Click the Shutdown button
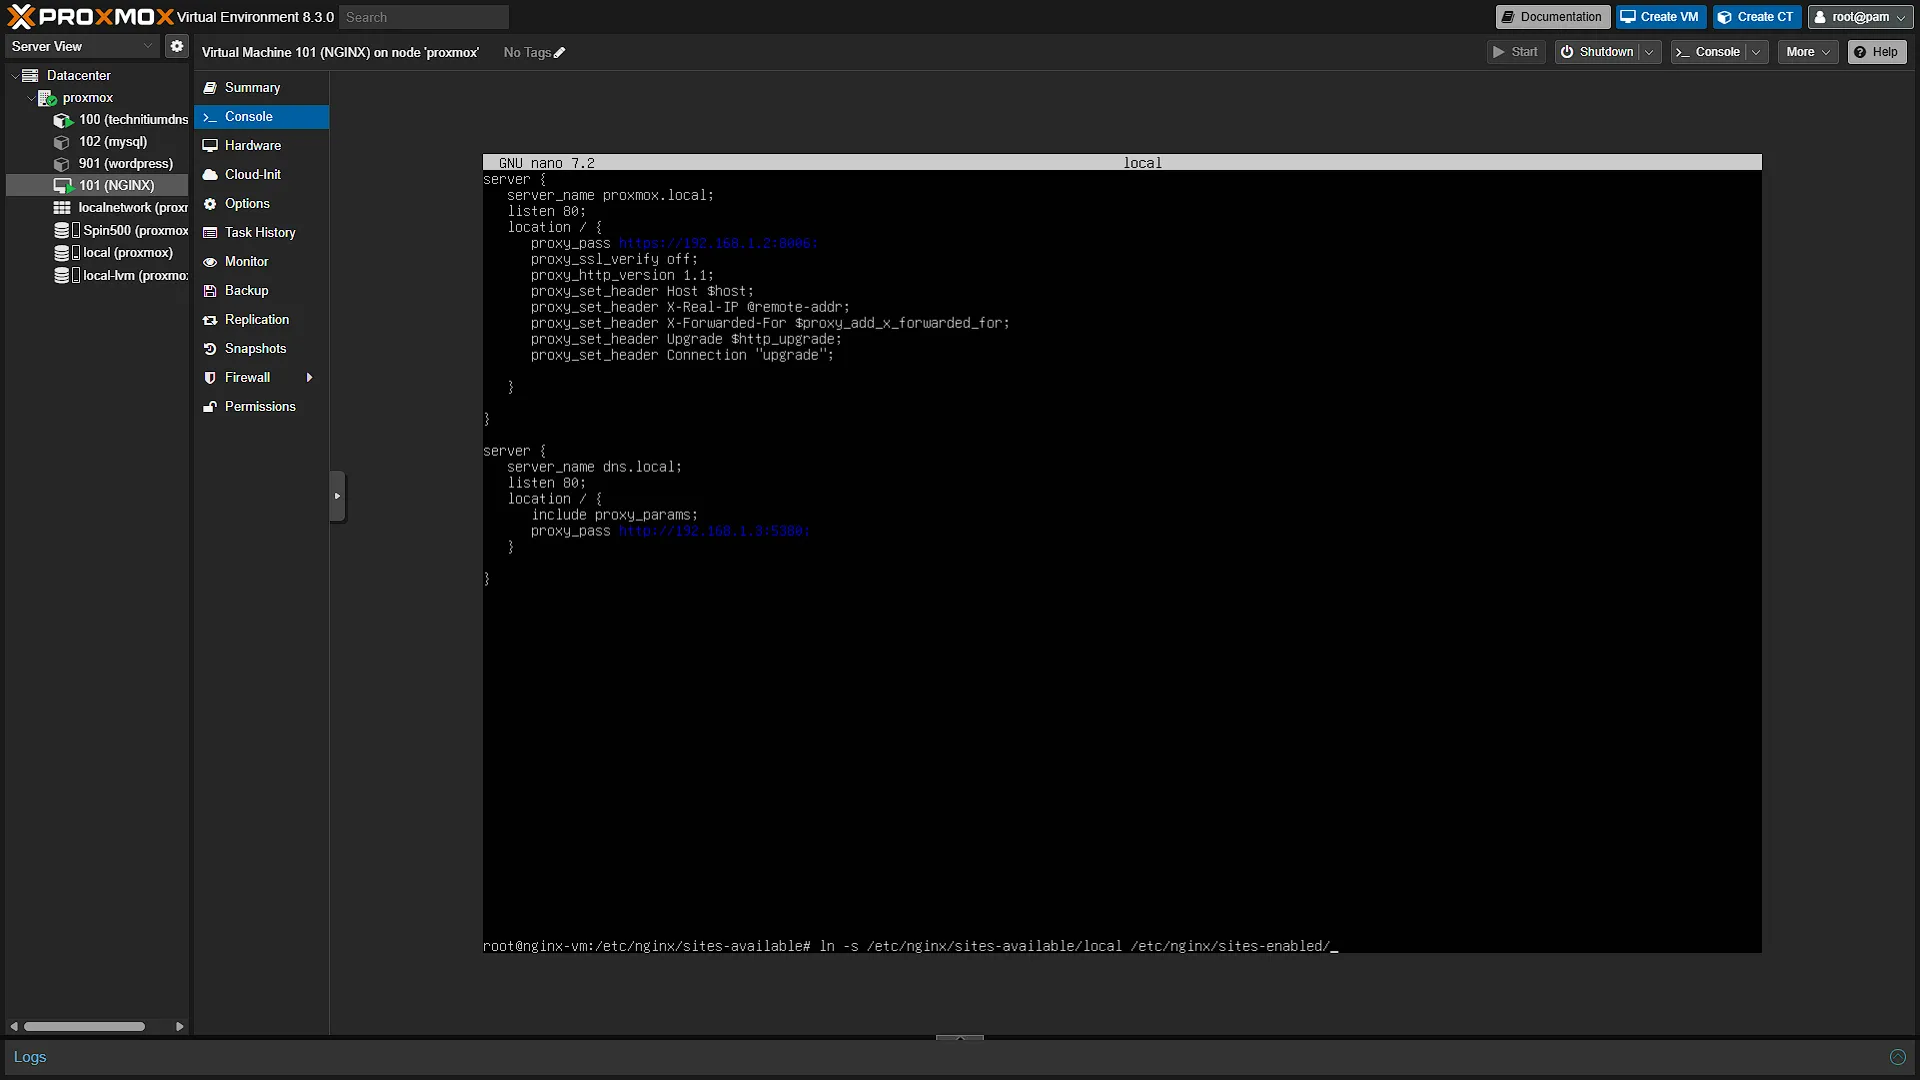This screenshot has width=1920, height=1080. 1598,52
